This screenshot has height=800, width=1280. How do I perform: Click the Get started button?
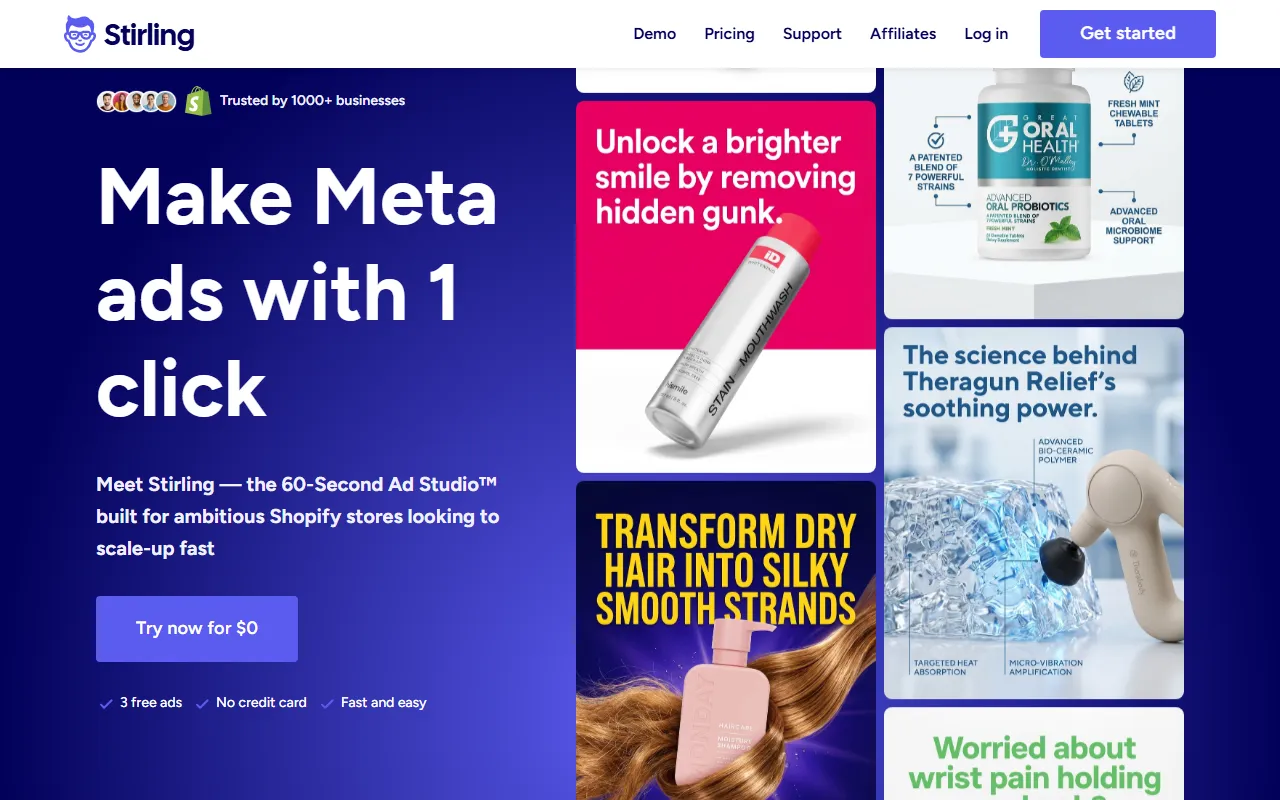point(1128,34)
